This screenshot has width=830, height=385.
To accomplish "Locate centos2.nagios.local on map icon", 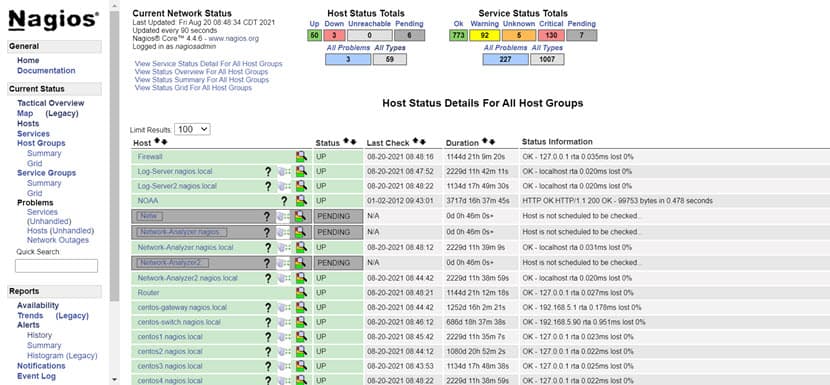I will click(x=284, y=351).
